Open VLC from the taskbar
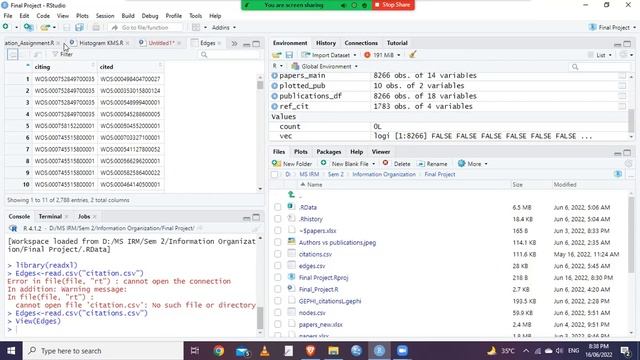Viewport: 640px width, 360px height. point(264,351)
